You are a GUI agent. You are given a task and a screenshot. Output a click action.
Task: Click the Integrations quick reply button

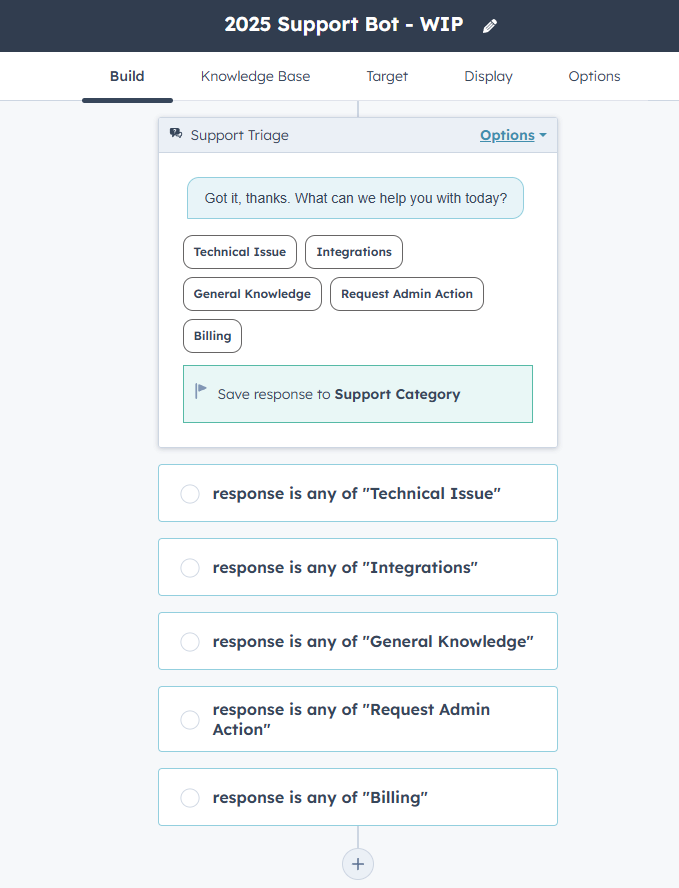click(354, 252)
